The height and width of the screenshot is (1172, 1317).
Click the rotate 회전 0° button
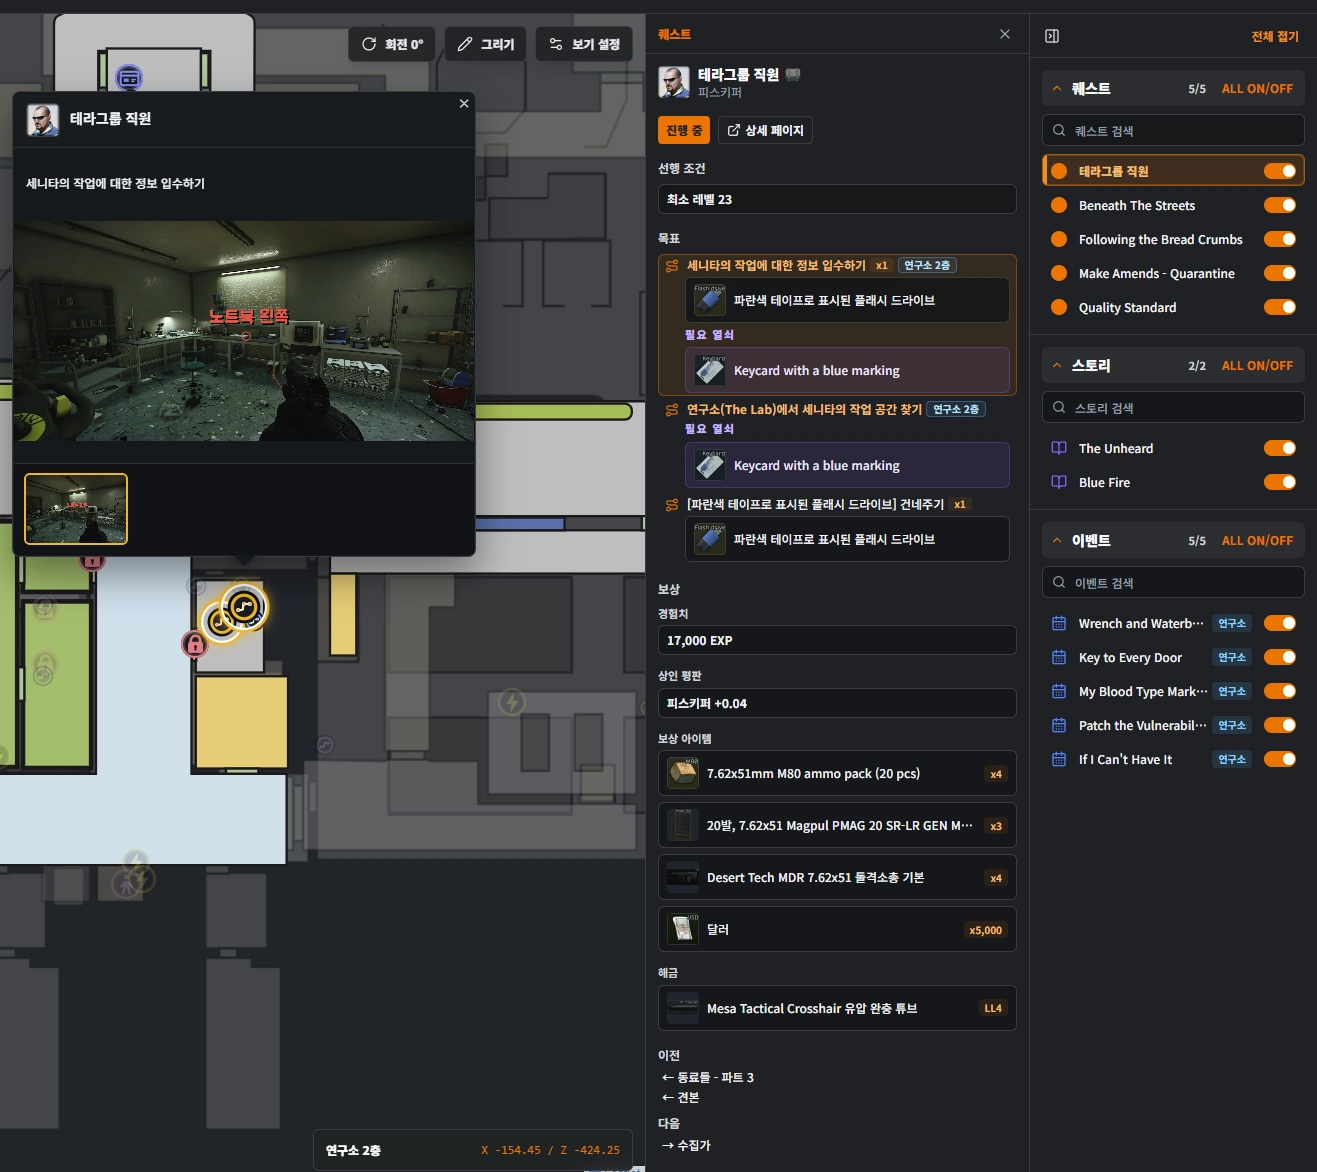[x=392, y=44]
